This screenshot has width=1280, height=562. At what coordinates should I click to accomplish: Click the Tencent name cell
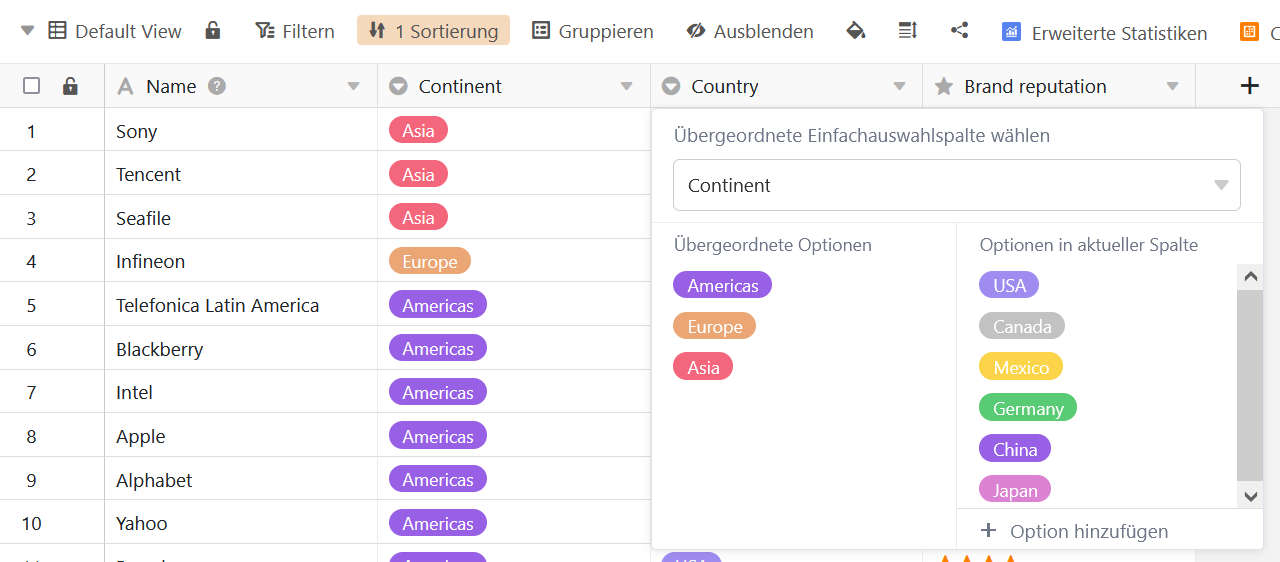(241, 174)
